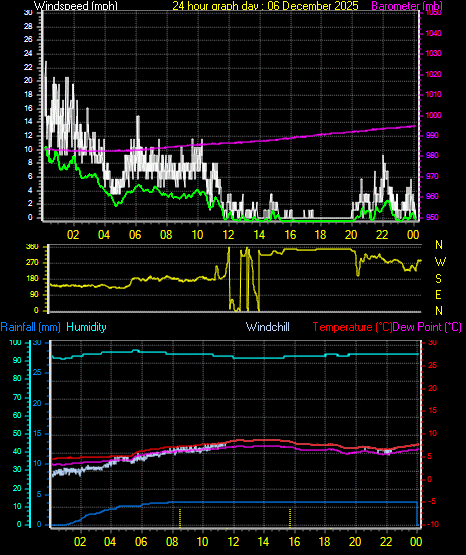Click the barometer axis value 1010

coord(433,95)
